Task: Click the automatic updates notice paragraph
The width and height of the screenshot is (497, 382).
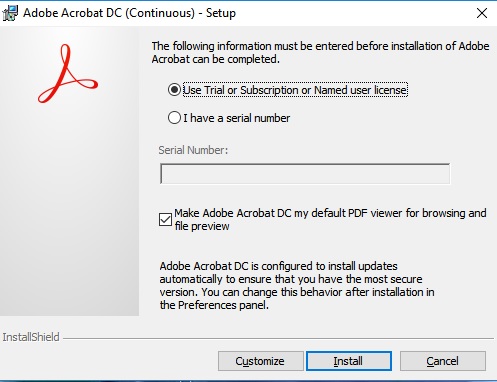Action: click(x=297, y=286)
